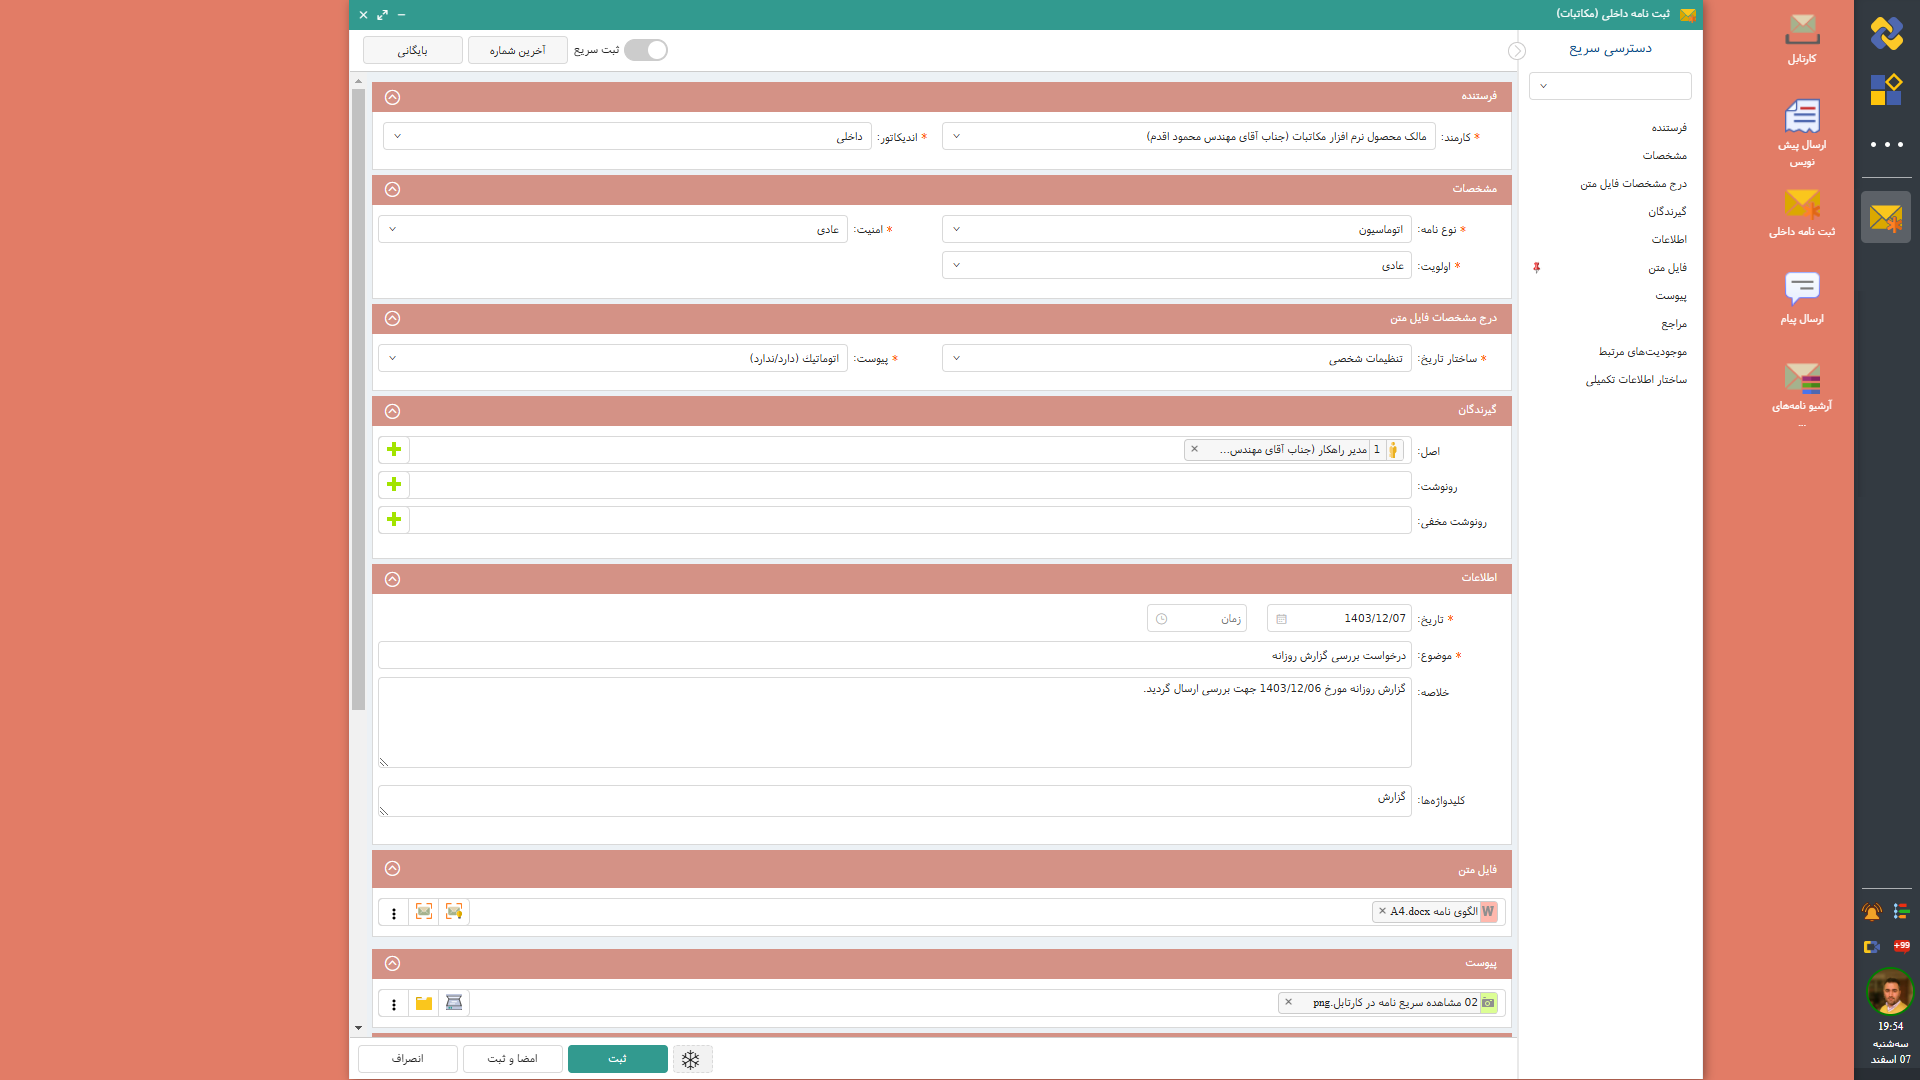Click the ارسال پیش نویس icon

[1802, 118]
